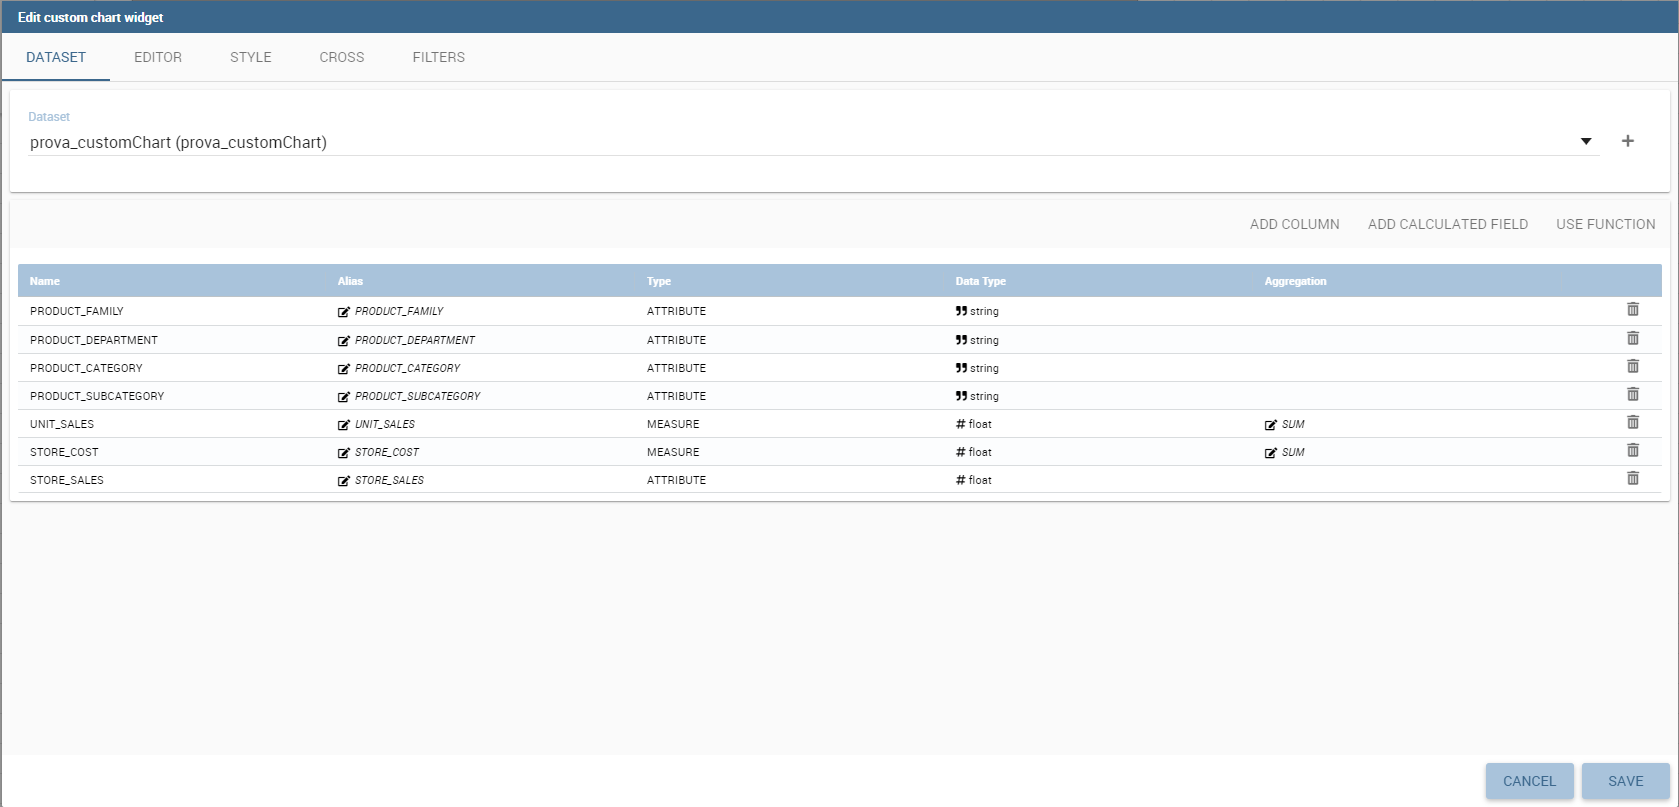Image resolution: width=1679 pixels, height=807 pixels.
Task: Switch to the DATASET tab
Action: point(56,57)
